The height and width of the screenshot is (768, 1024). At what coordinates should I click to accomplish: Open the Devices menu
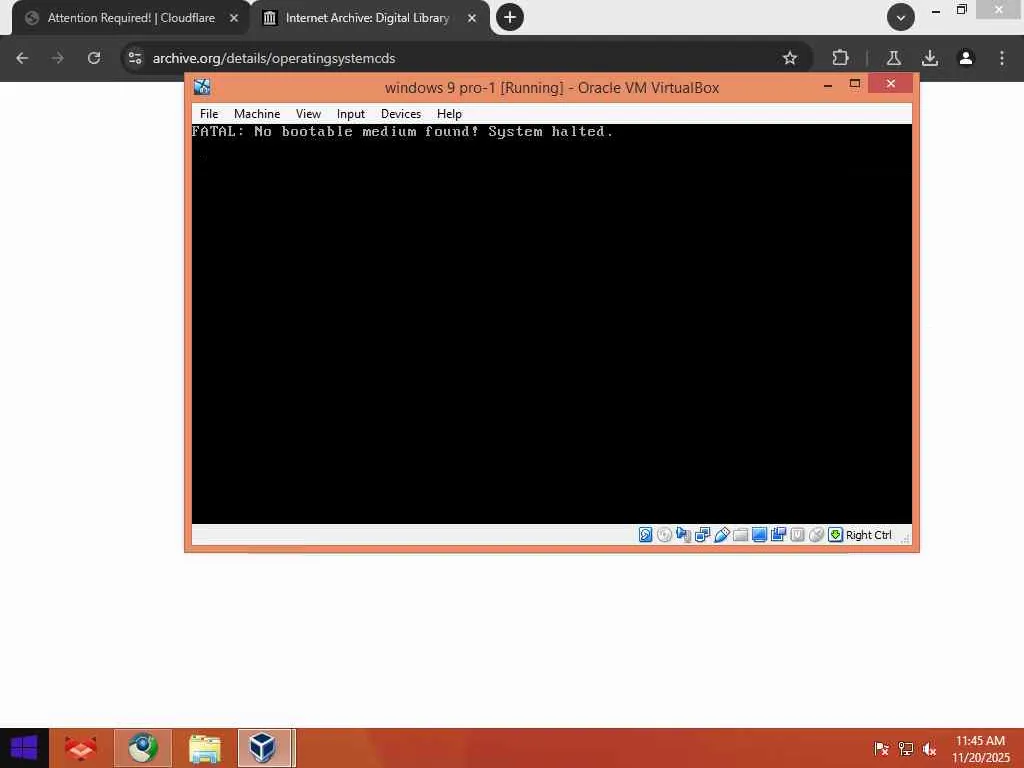click(401, 114)
